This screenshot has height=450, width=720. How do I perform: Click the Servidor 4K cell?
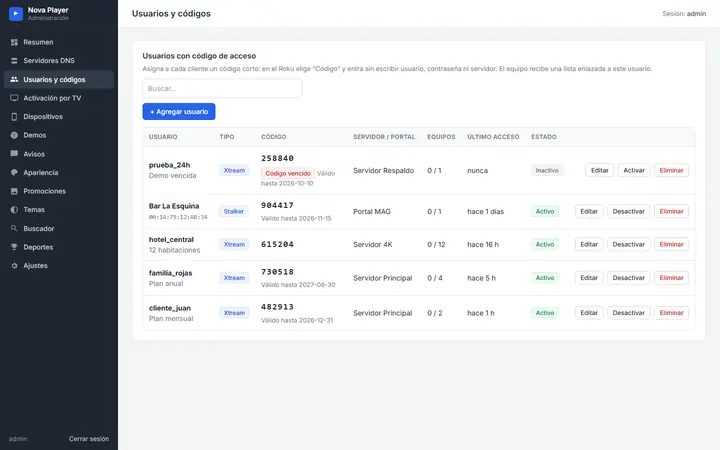(373, 244)
